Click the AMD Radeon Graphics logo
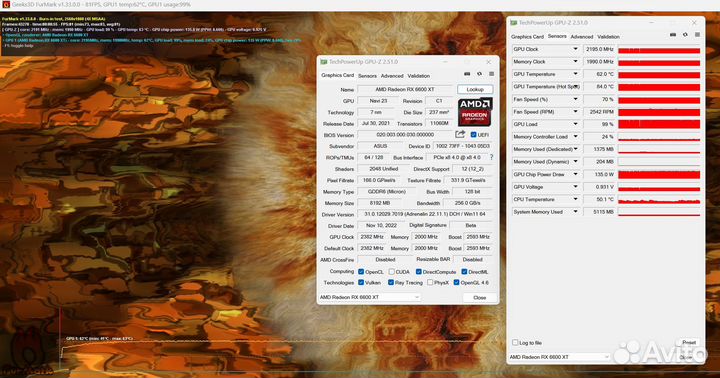This screenshot has width=720, height=378. coord(475,112)
